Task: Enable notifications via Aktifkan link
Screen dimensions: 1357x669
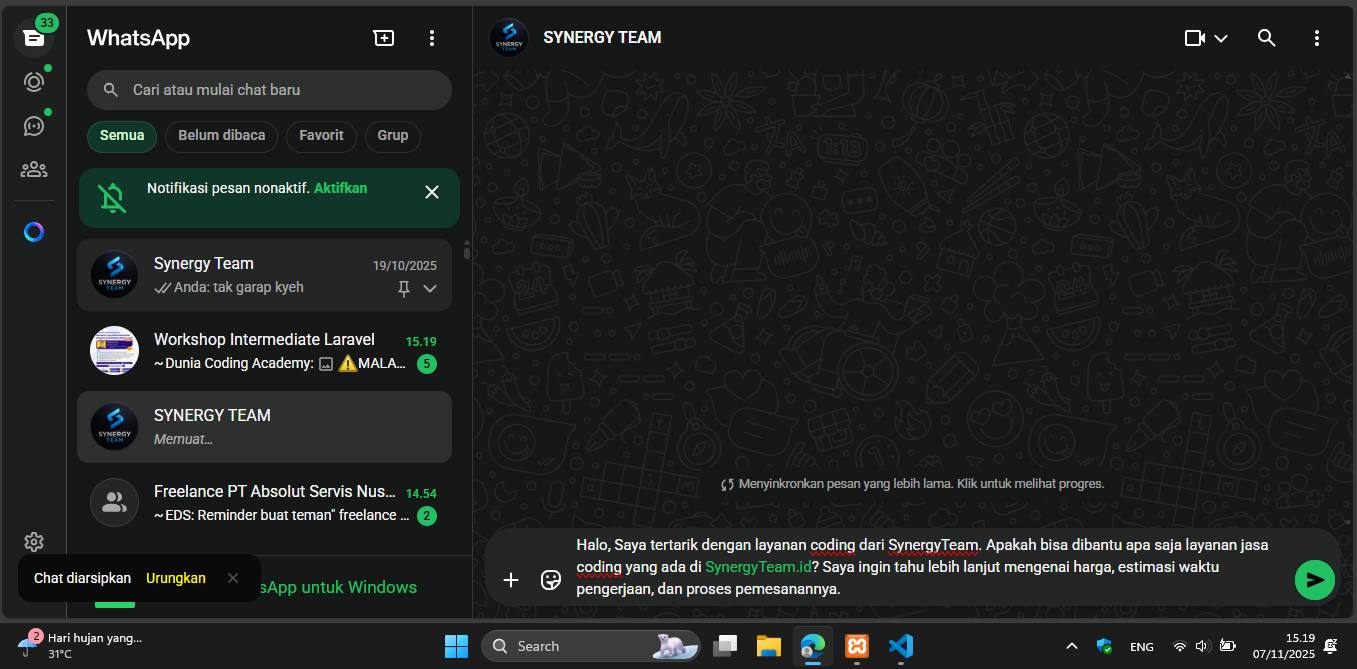Action: [340, 188]
